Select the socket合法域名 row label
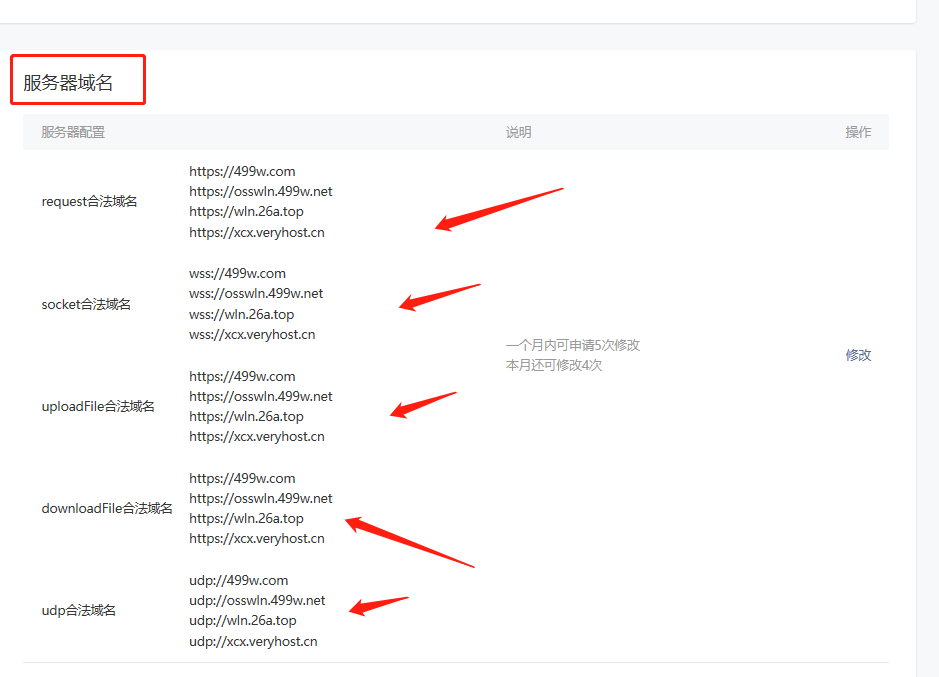939x677 pixels. (86, 304)
